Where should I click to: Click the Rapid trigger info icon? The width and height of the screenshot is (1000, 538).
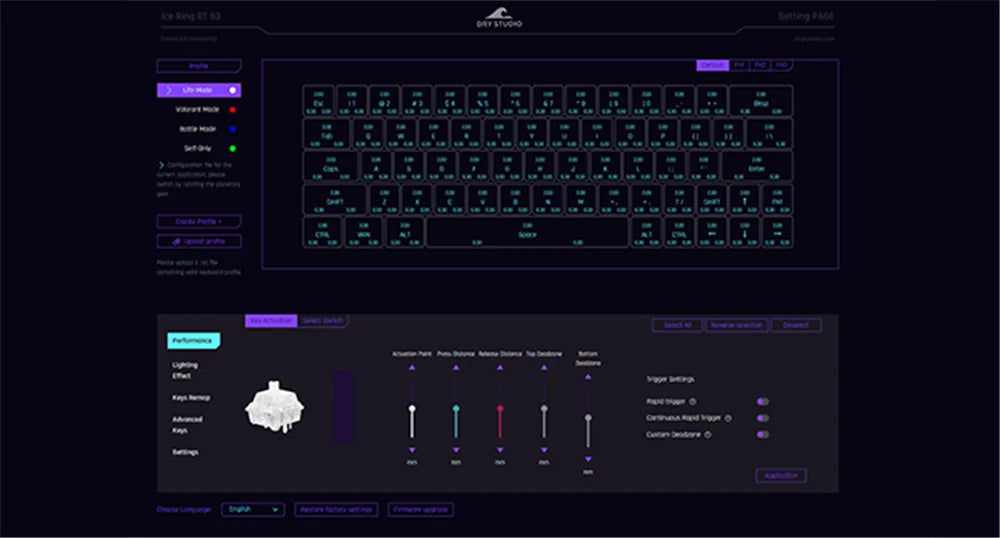pyautogui.click(x=693, y=402)
